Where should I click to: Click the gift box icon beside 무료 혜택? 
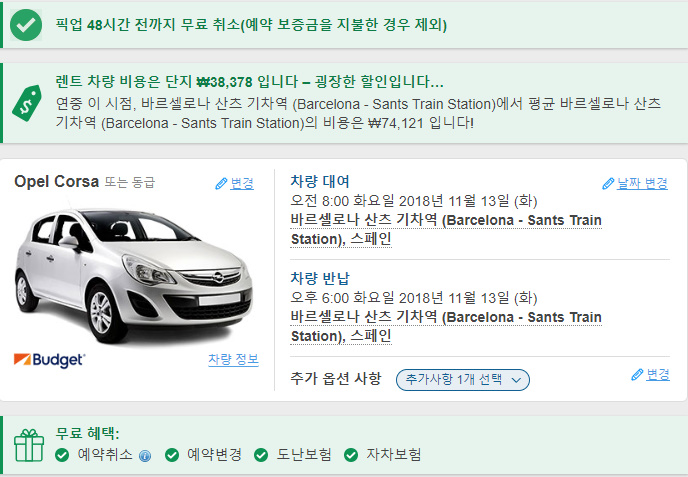coord(29,445)
